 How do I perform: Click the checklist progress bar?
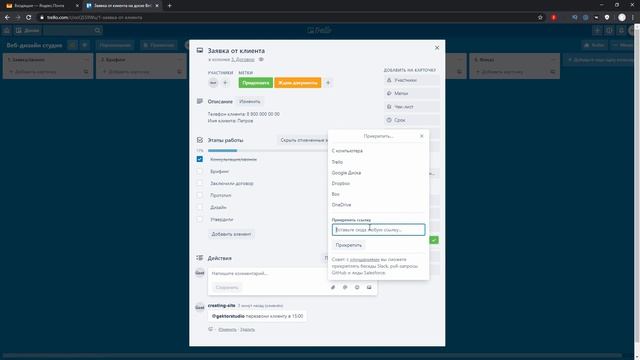click(268, 151)
